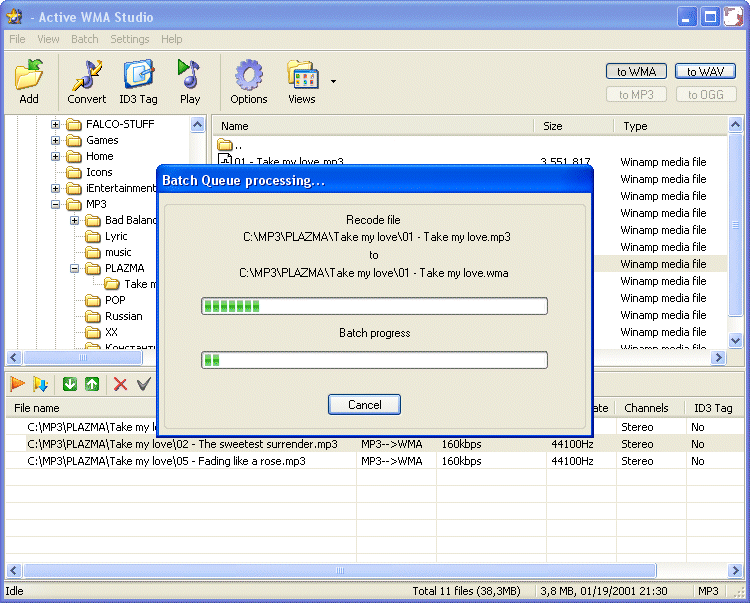Click batch queue horizontal scrollbar left arrow
The height and width of the screenshot is (603, 750).
(x=14, y=570)
